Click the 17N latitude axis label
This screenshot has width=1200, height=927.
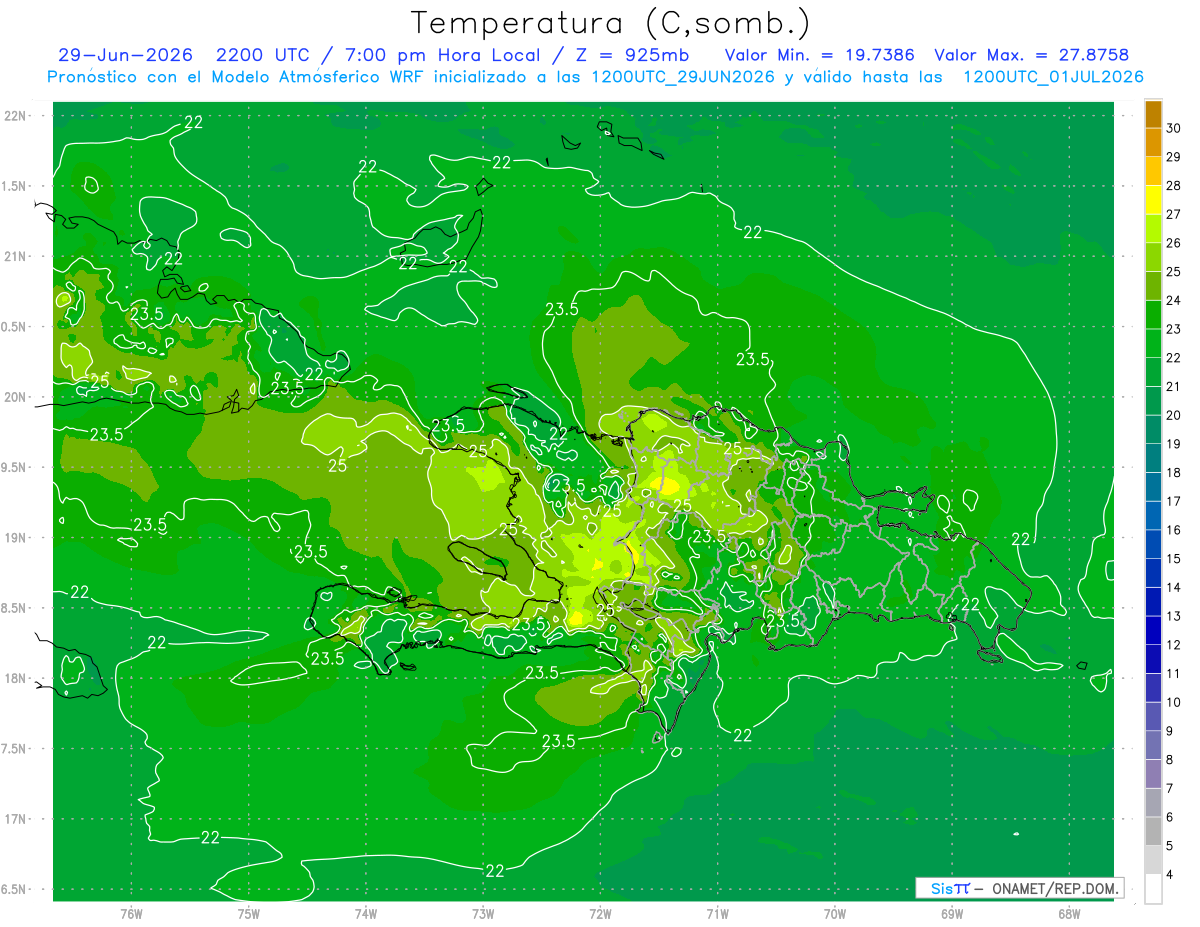(15, 820)
